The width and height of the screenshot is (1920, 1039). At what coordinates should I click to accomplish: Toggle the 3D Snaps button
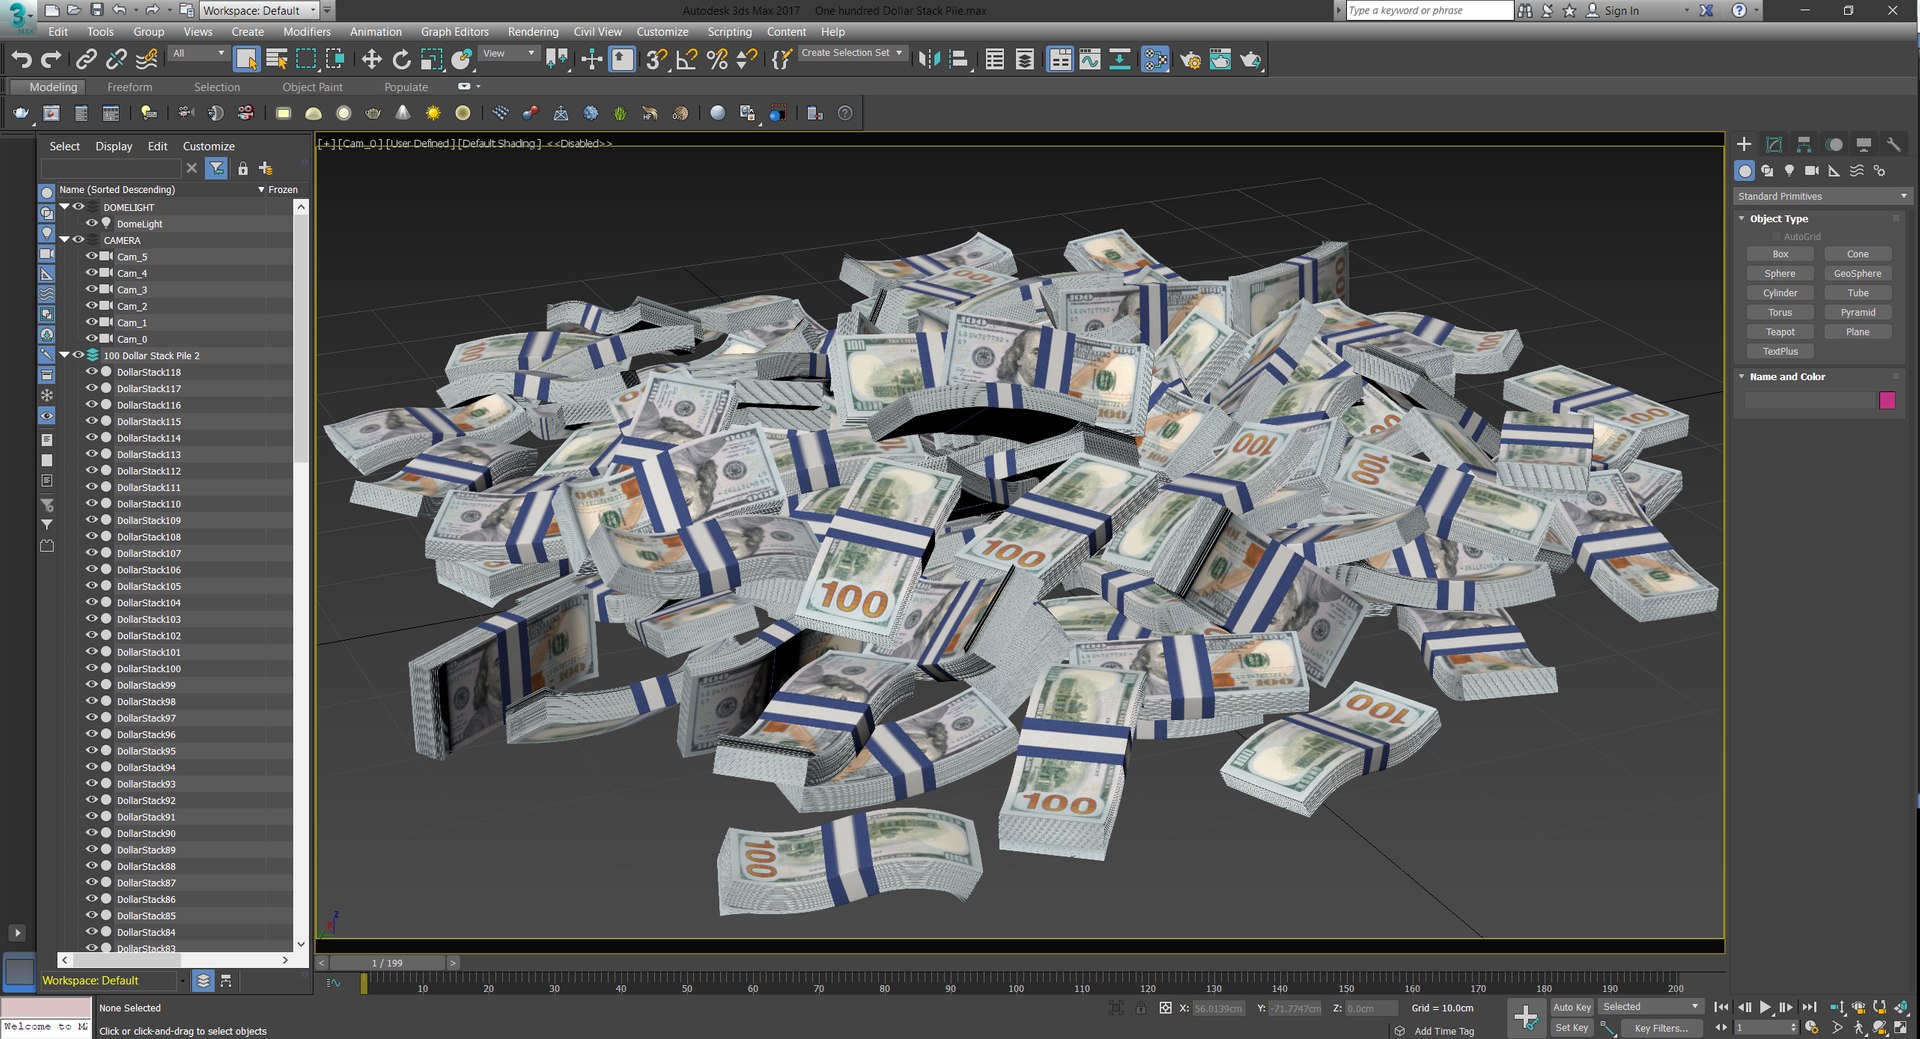pos(656,60)
